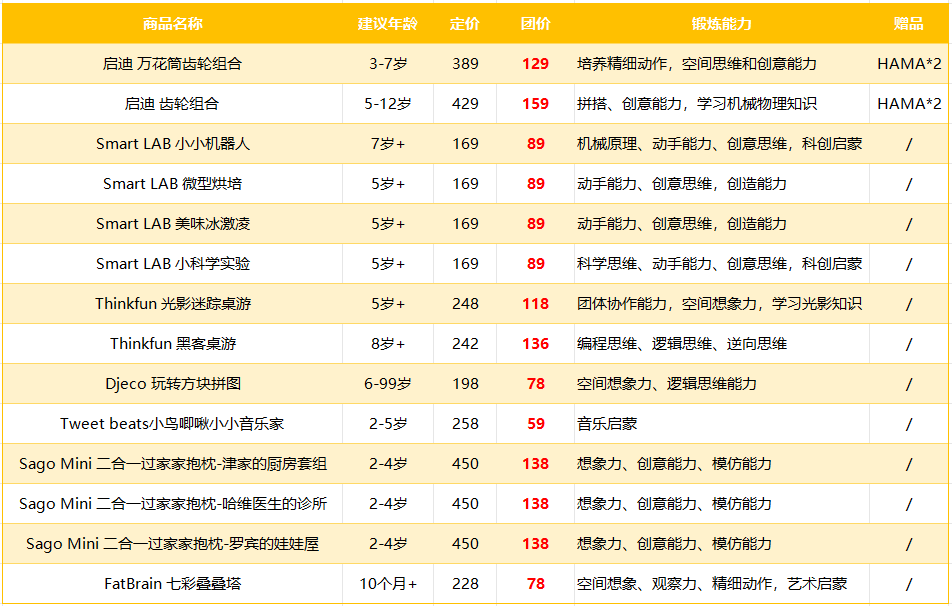
Task: Select the 团价 column header
Action: click(536, 24)
